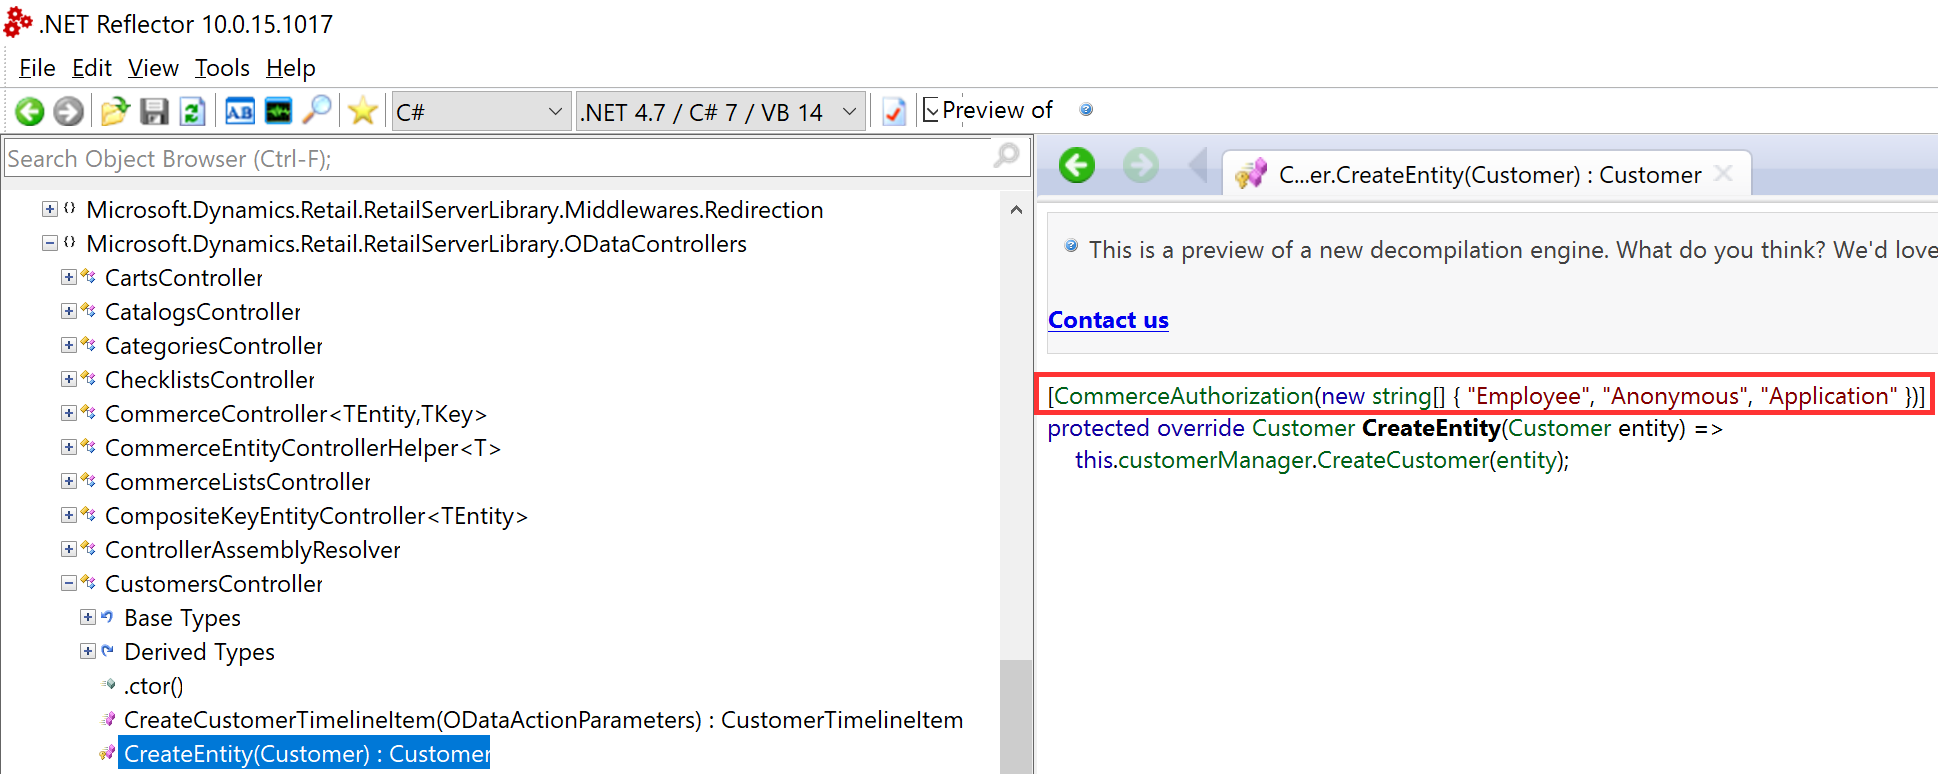This screenshot has height=774, width=1938.
Task: Click the .ctor() constructor icon
Action: [109, 684]
